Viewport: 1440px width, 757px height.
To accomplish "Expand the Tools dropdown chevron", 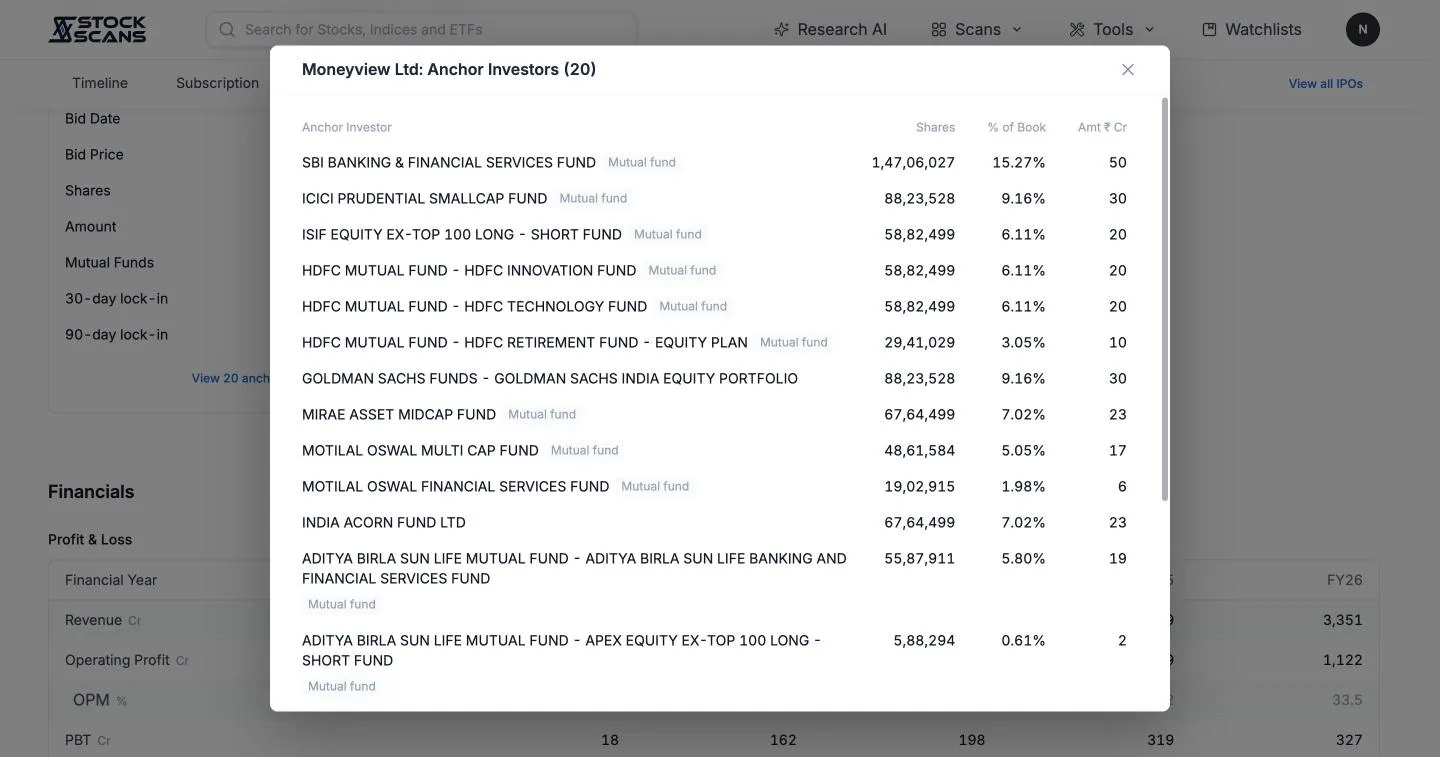I will click(1149, 30).
